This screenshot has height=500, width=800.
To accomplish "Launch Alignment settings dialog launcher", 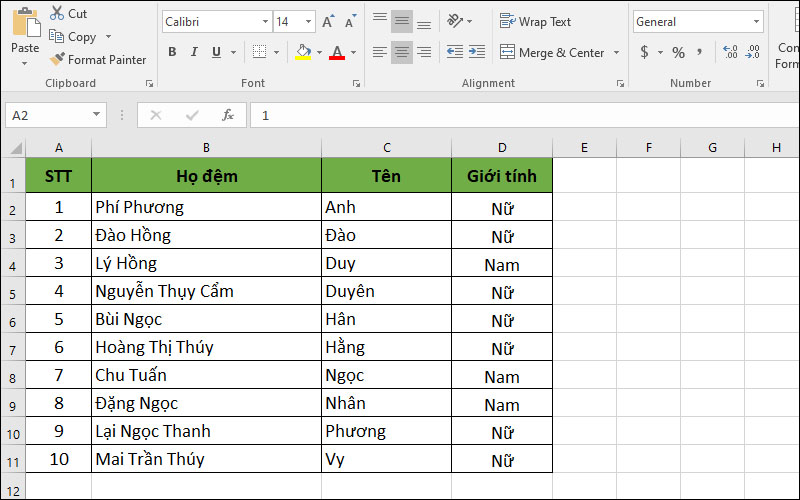I will click(x=620, y=84).
